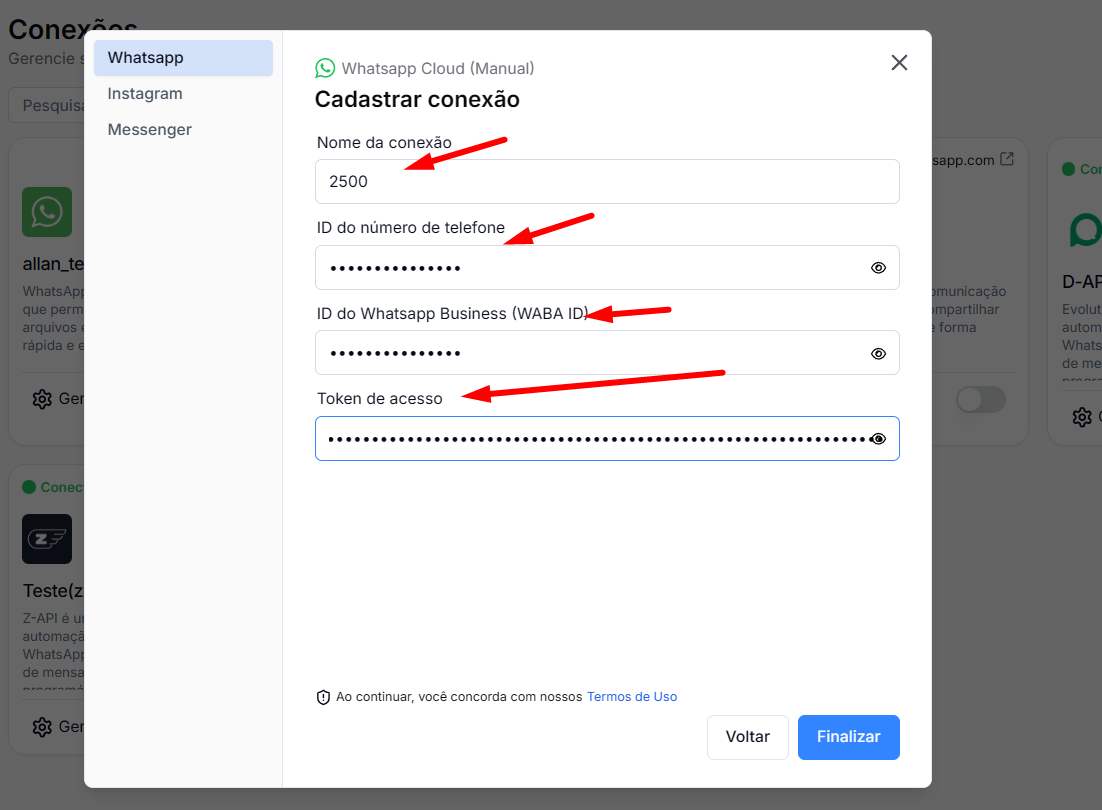Click the WhatsApp Cloud logo icon in the header

(325, 68)
